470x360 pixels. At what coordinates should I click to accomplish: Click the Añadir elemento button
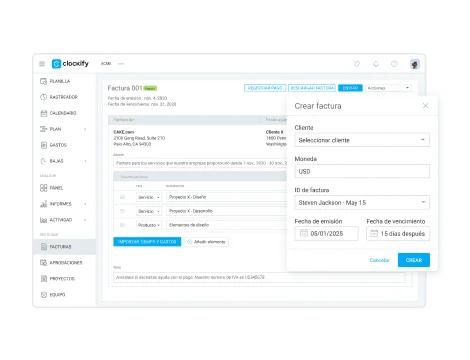tap(207, 242)
